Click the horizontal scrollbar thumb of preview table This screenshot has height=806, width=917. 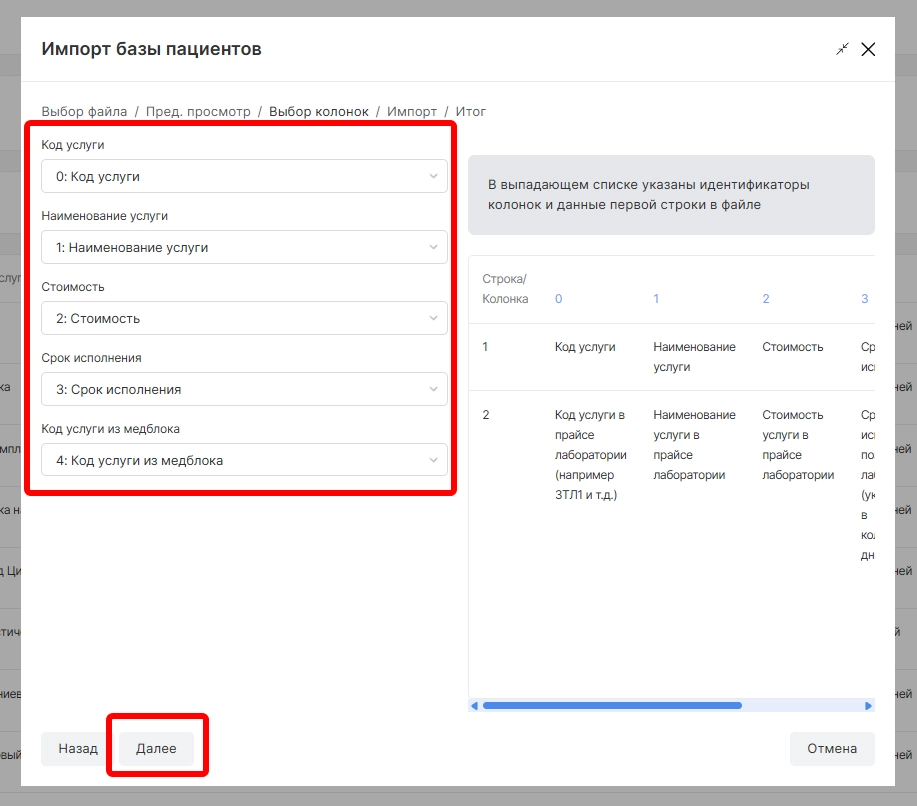click(x=612, y=706)
